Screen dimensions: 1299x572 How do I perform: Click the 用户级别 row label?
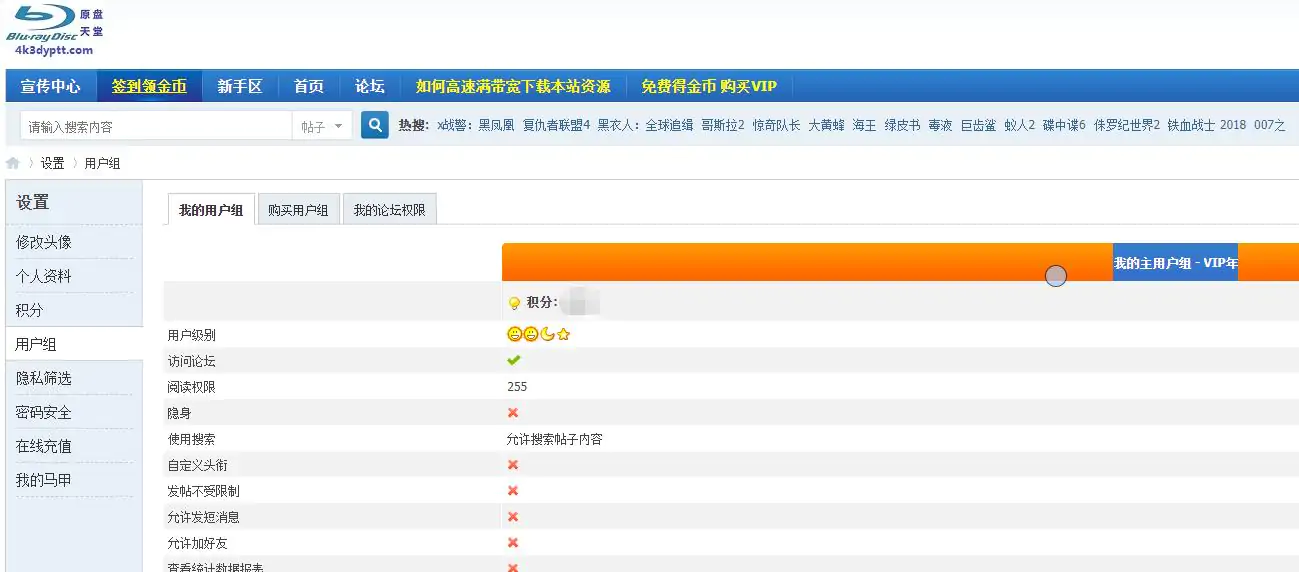(x=191, y=335)
